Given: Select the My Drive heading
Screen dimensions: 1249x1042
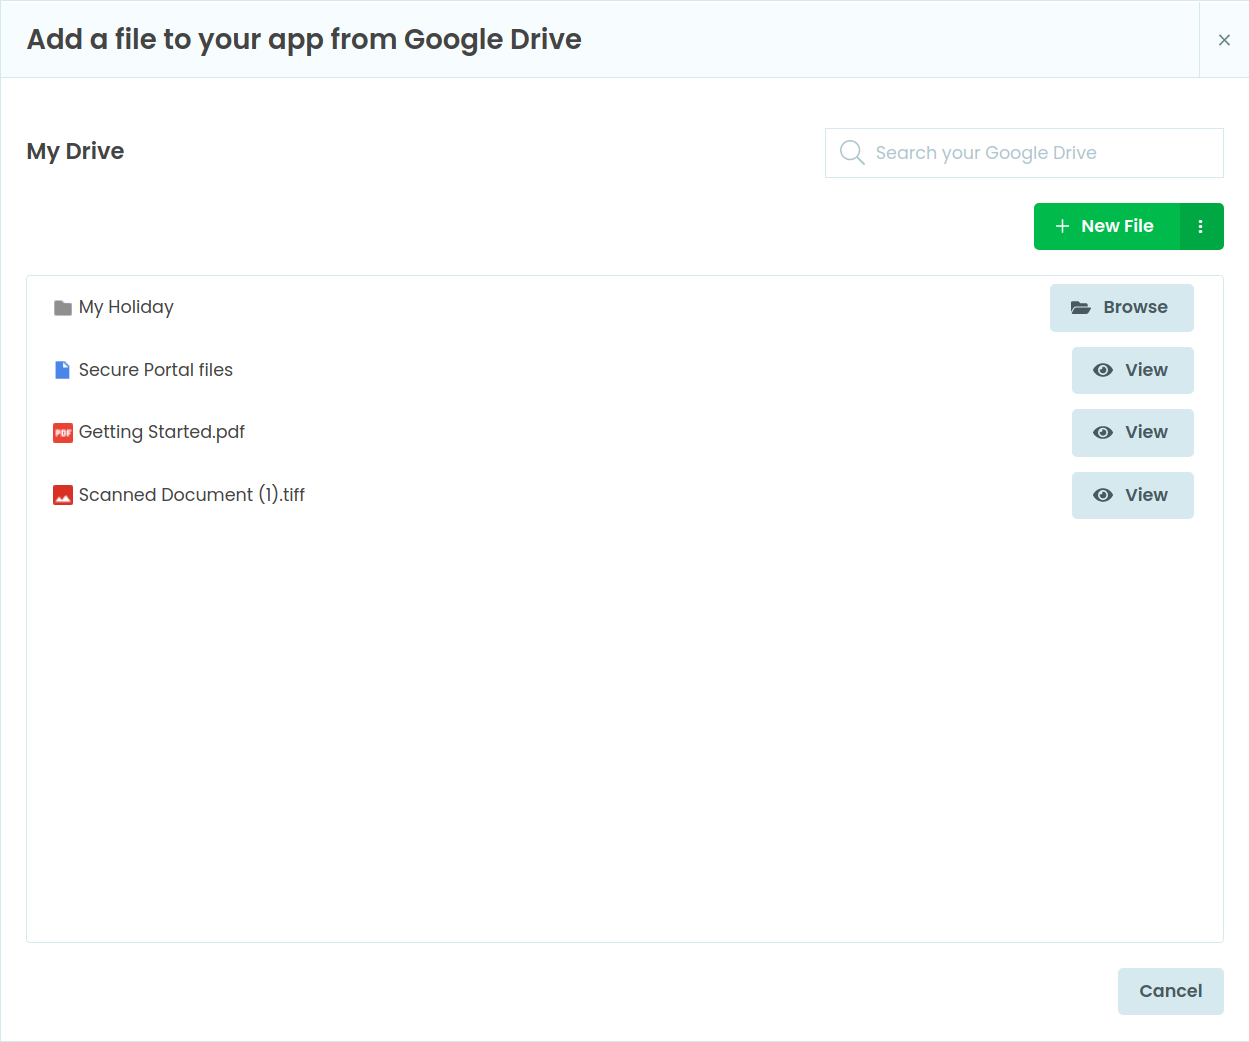Looking at the screenshot, I should tap(75, 151).
